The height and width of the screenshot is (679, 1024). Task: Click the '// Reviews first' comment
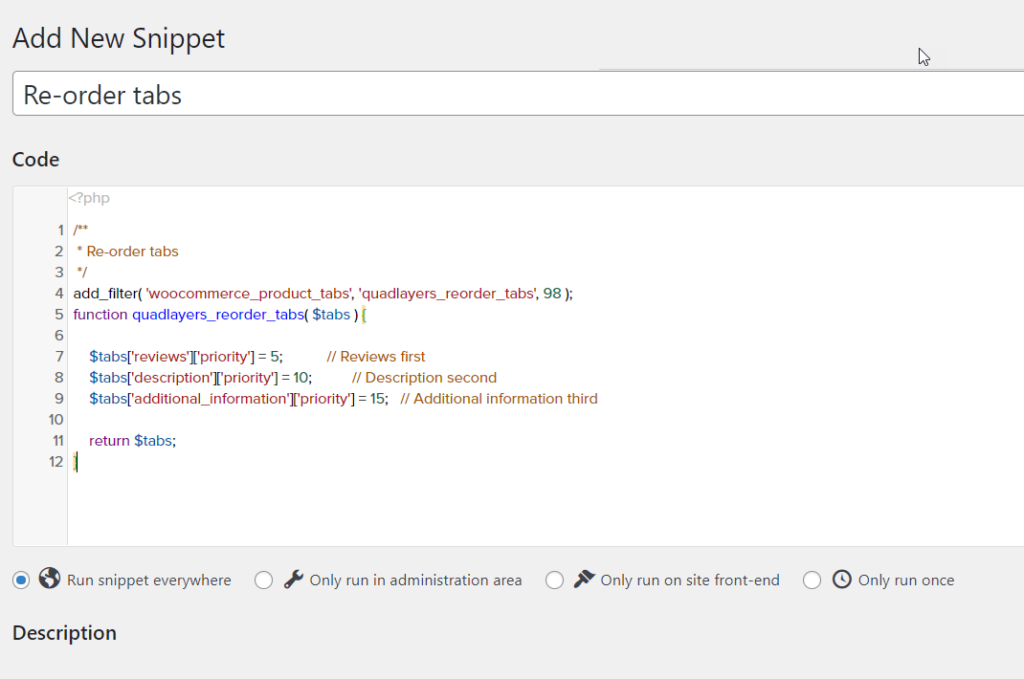376,356
